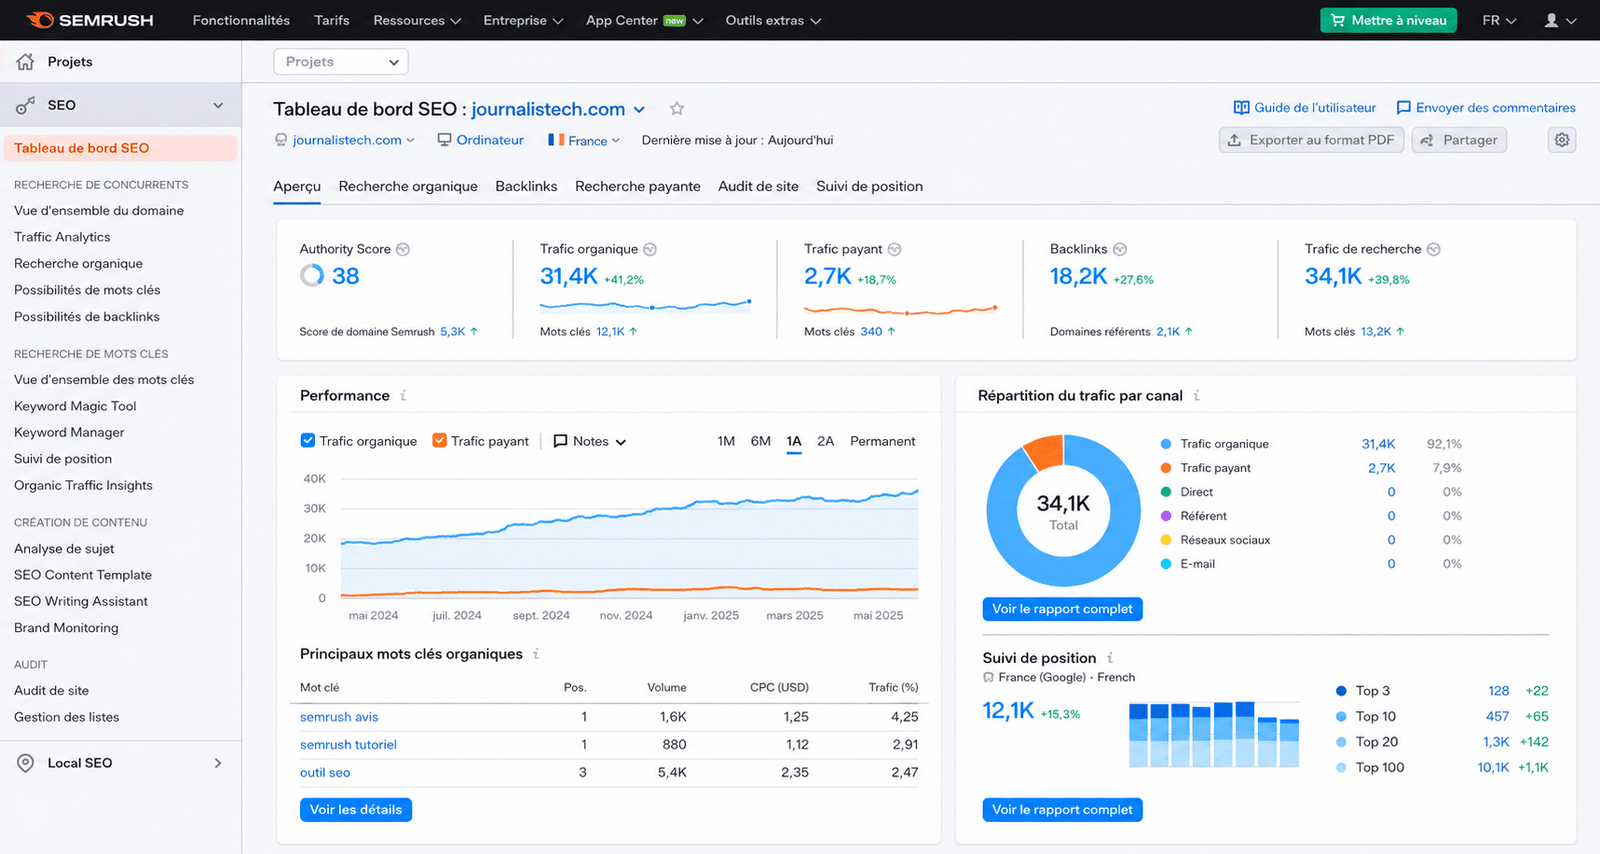Expand the Outils extras menu

[773, 20]
